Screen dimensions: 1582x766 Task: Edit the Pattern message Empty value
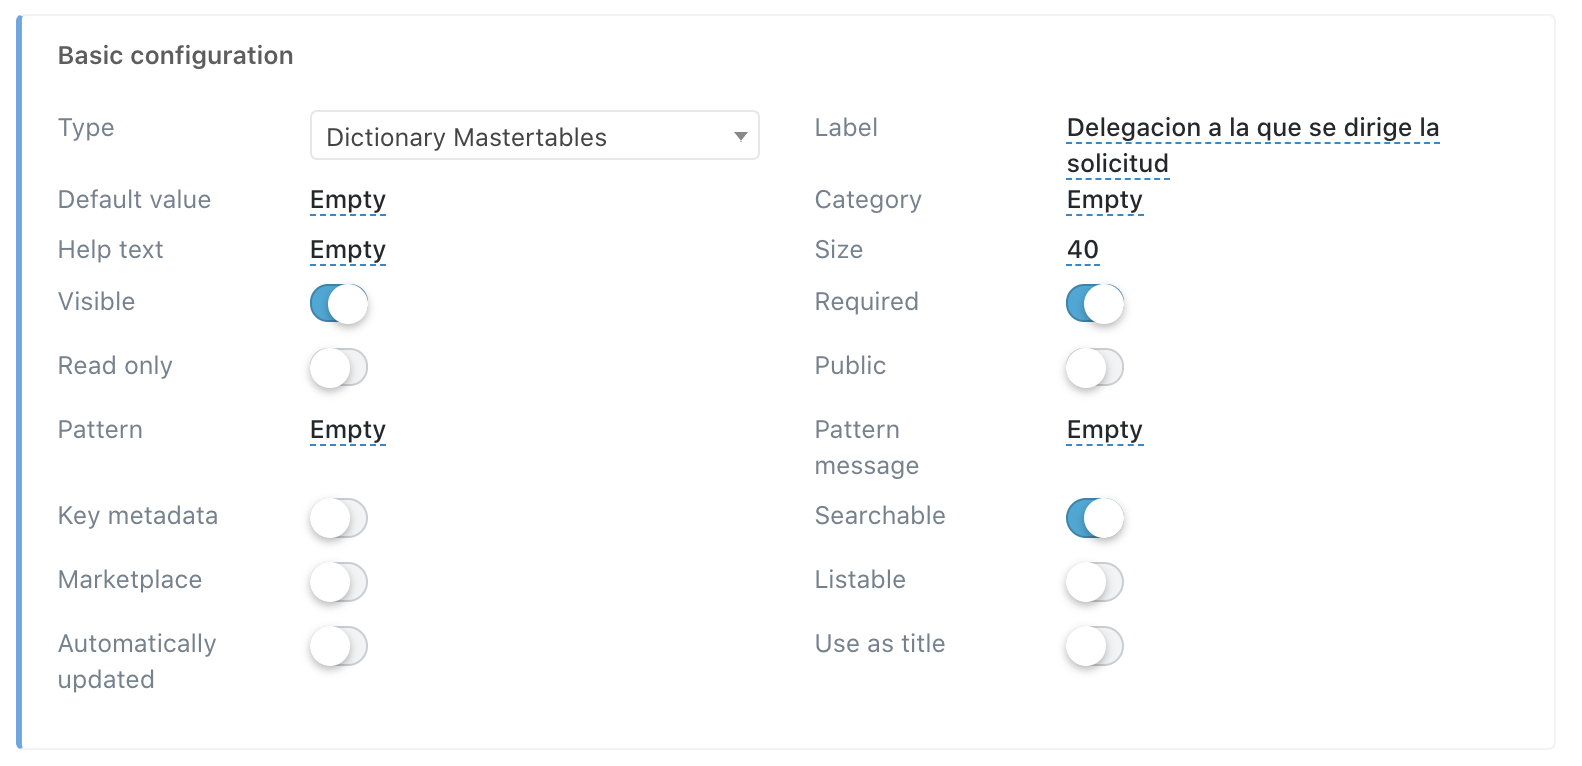(x=1105, y=430)
